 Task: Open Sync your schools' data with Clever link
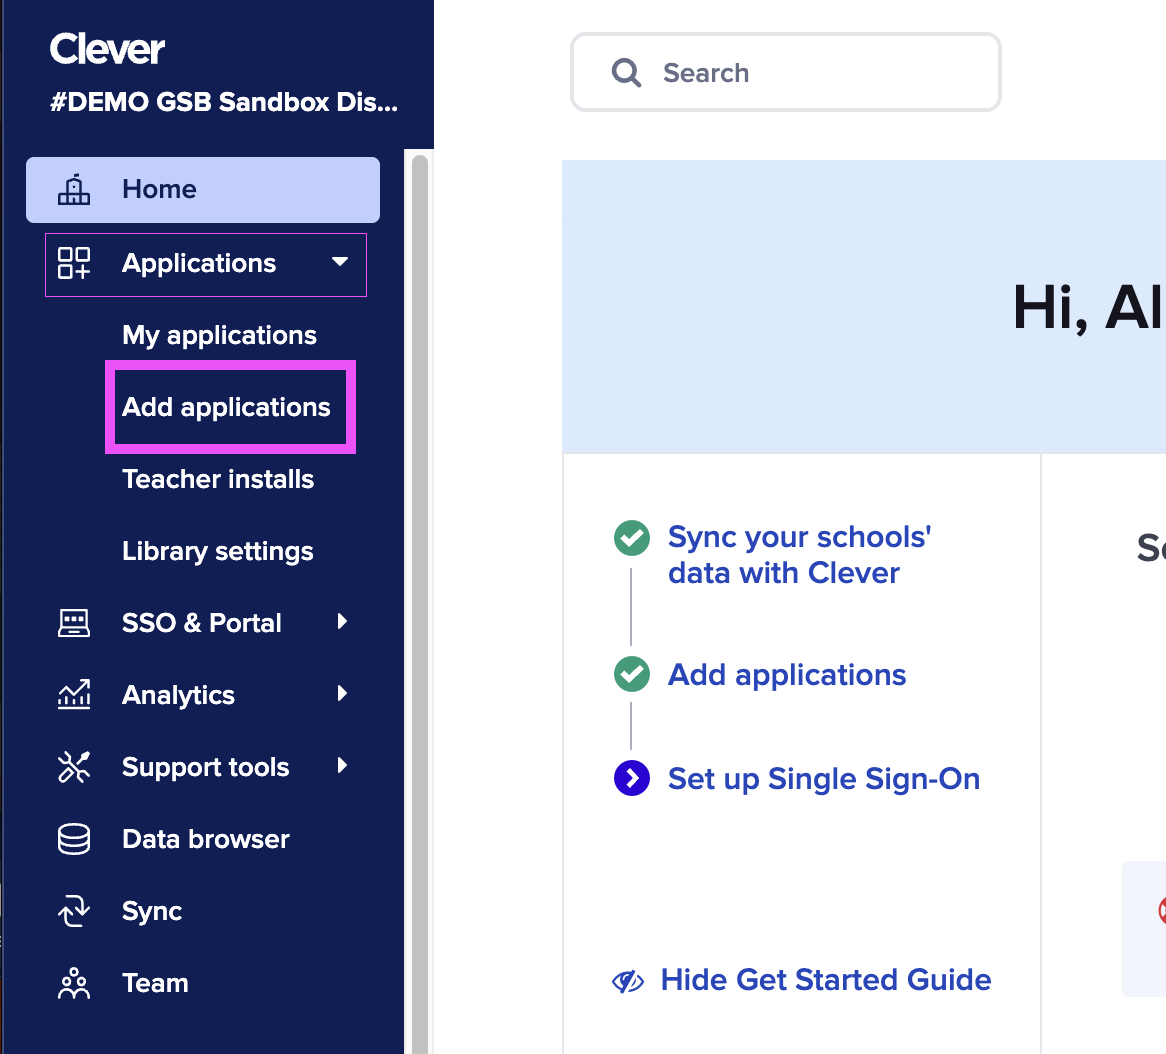pos(799,555)
